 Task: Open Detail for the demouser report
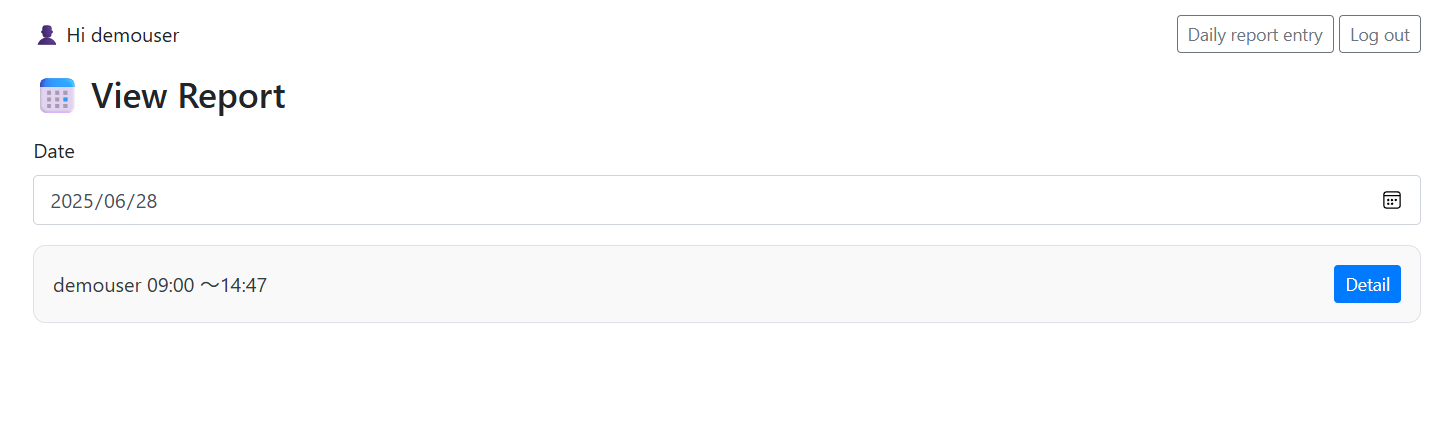coord(1366,284)
